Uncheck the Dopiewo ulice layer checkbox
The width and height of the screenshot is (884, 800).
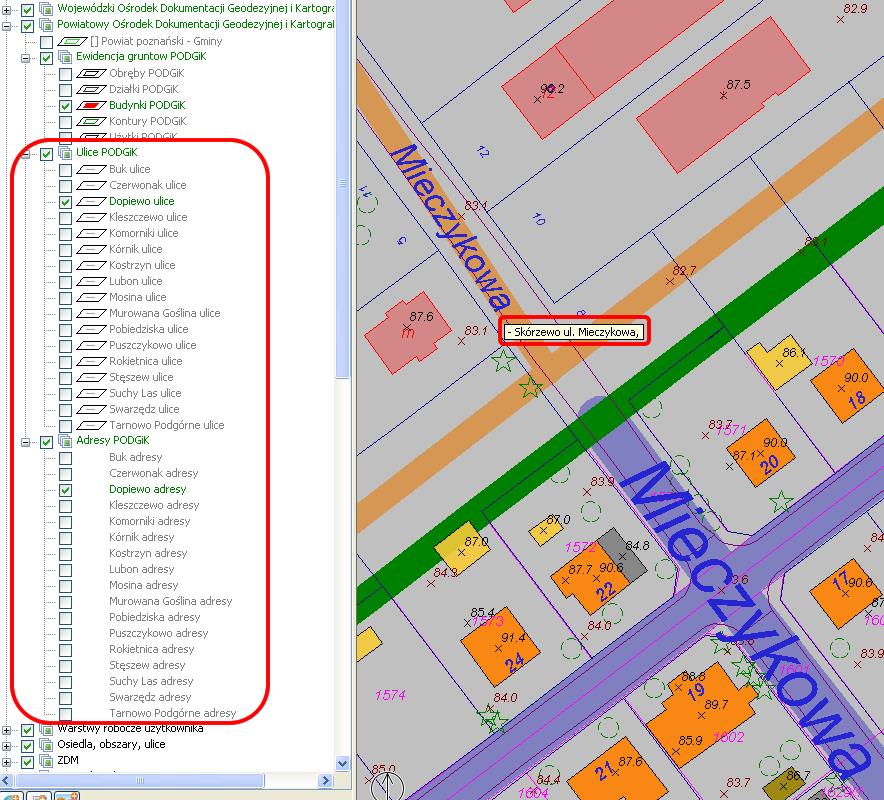[65, 201]
